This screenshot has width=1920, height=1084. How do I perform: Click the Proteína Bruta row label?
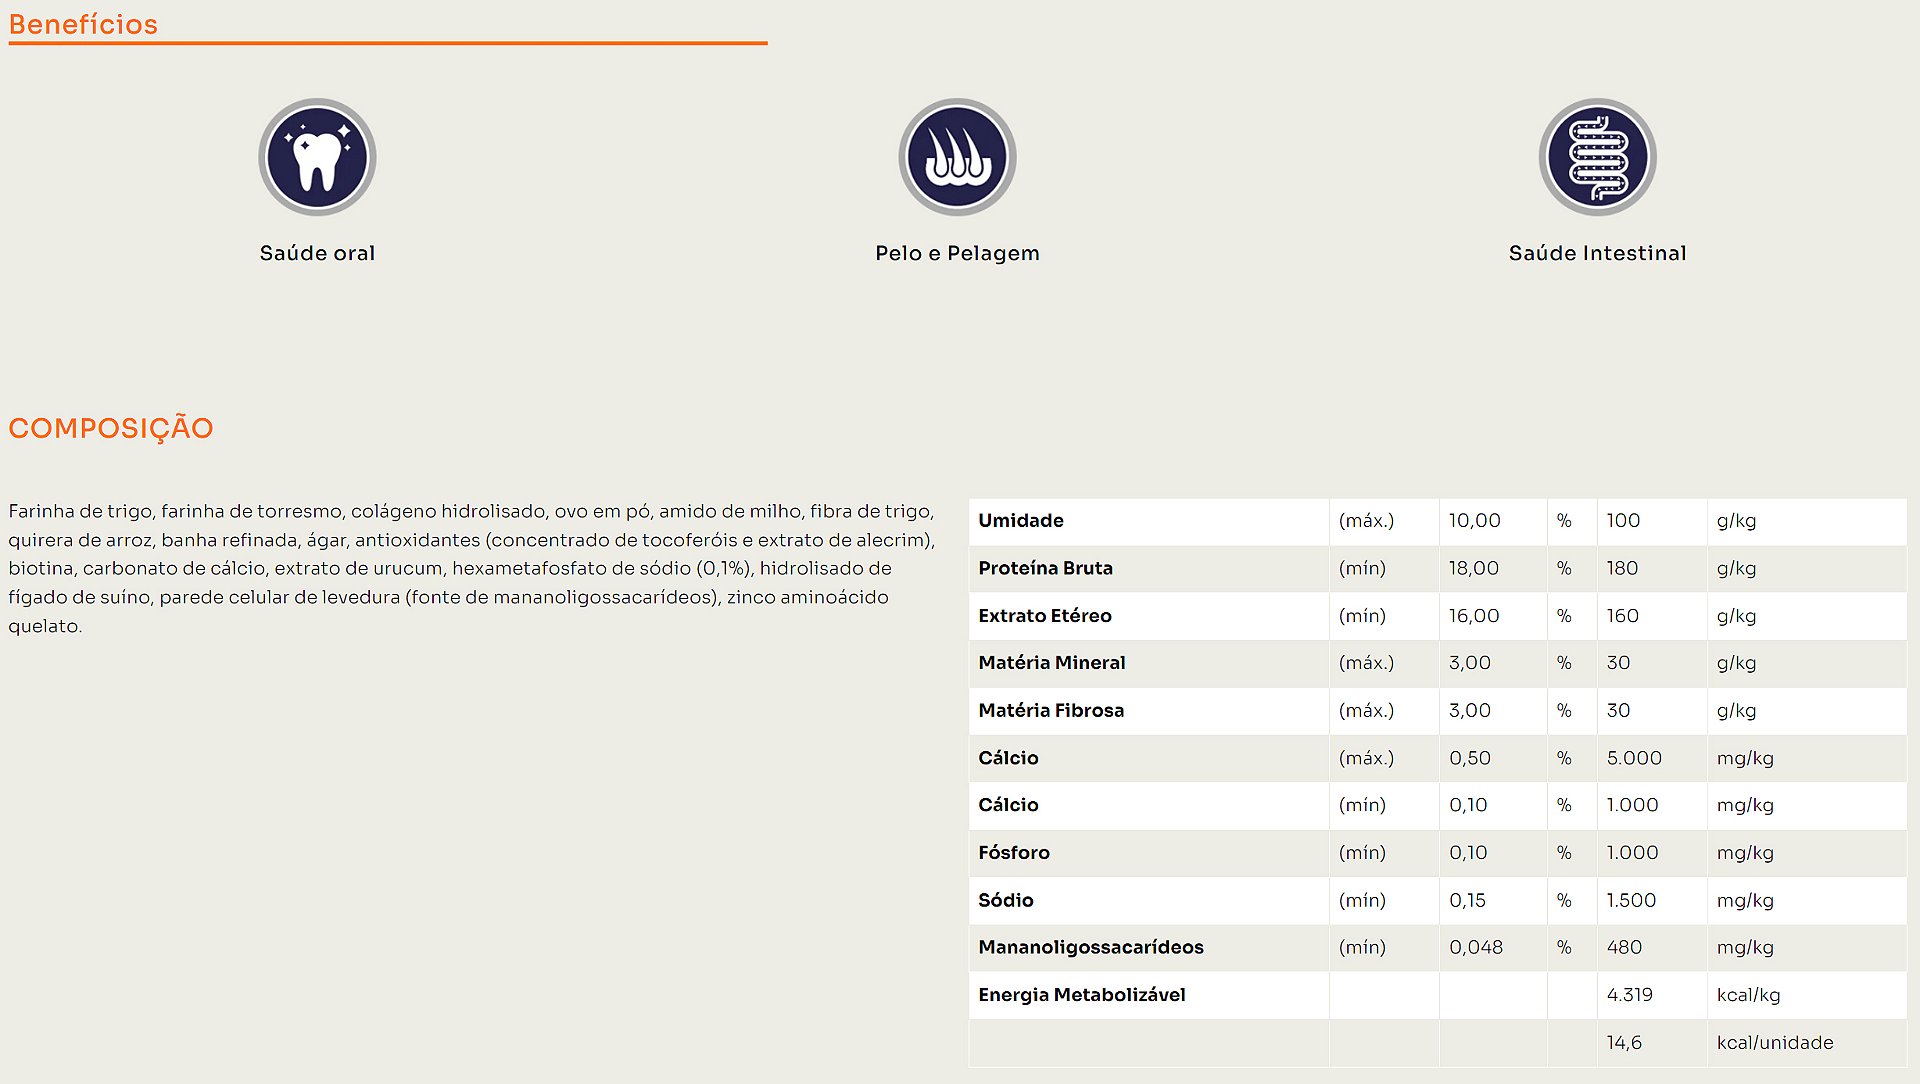coord(1045,568)
